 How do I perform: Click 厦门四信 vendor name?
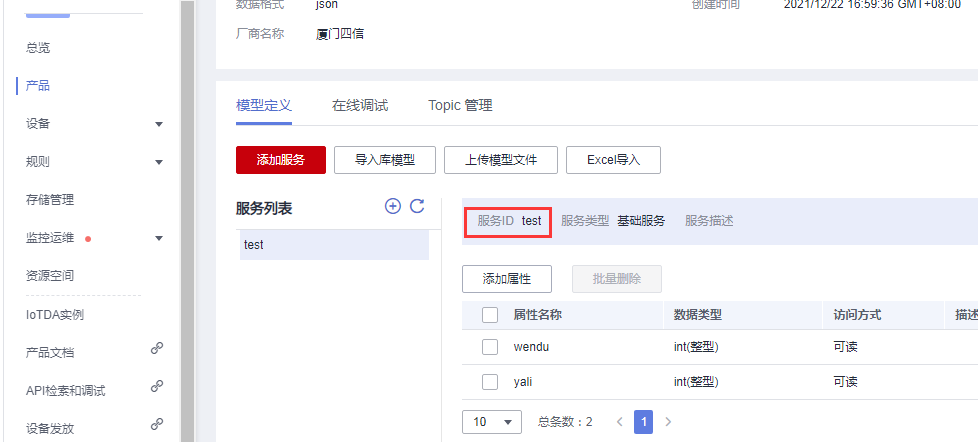tap(341, 34)
